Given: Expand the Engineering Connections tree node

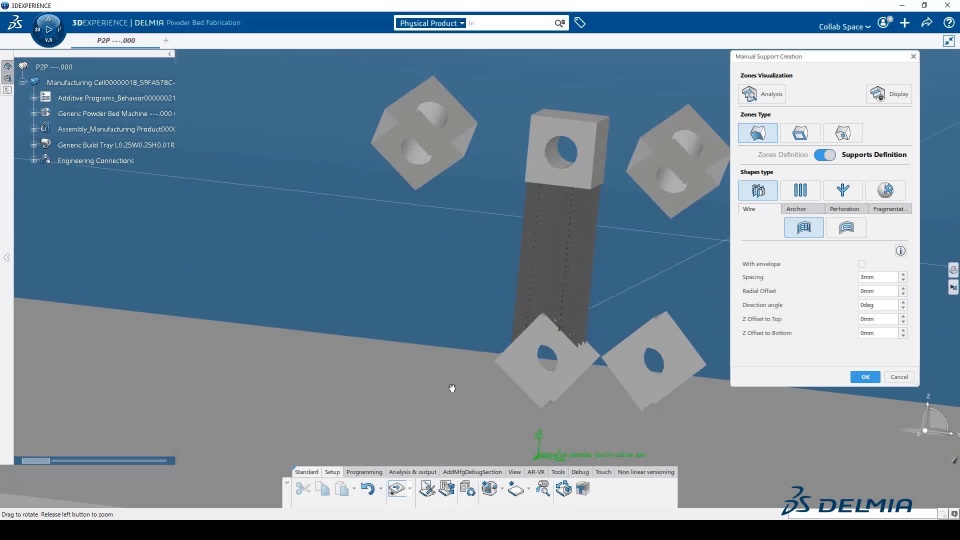Looking at the screenshot, I should pyautogui.click(x=34, y=160).
